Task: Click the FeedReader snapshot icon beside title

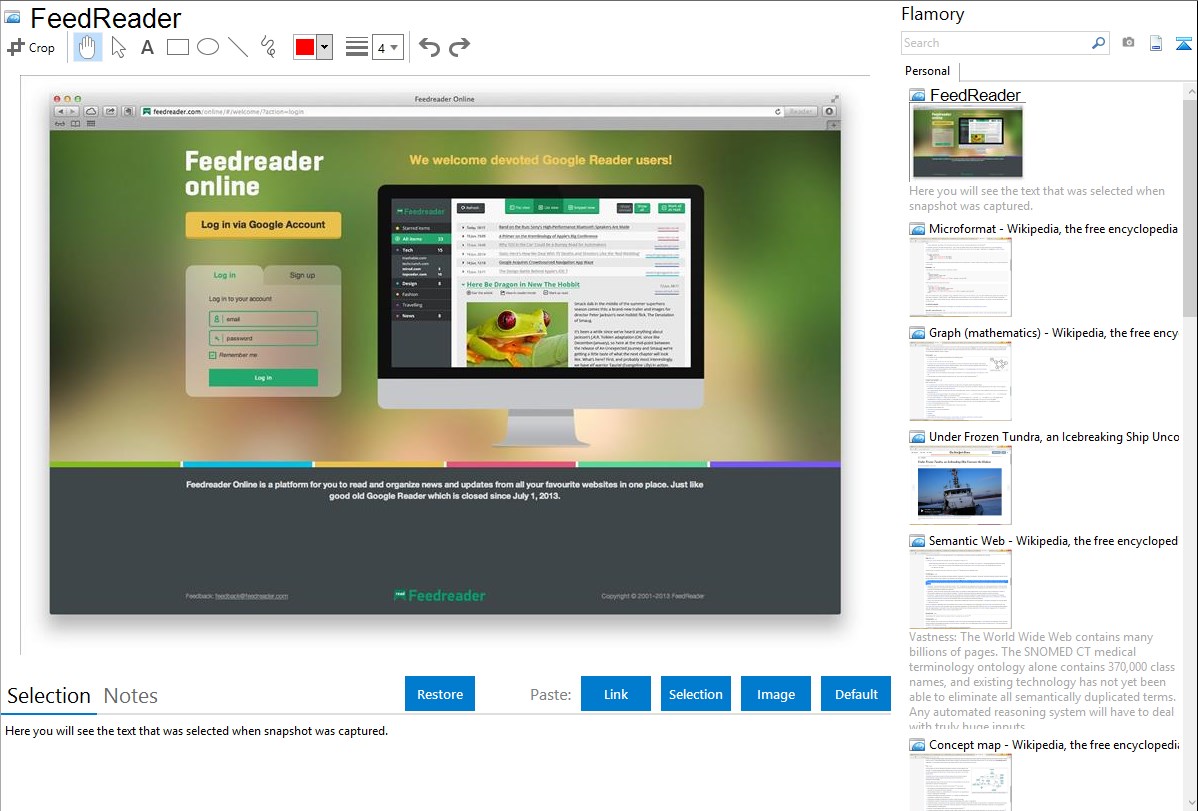Action: pos(12,18)
